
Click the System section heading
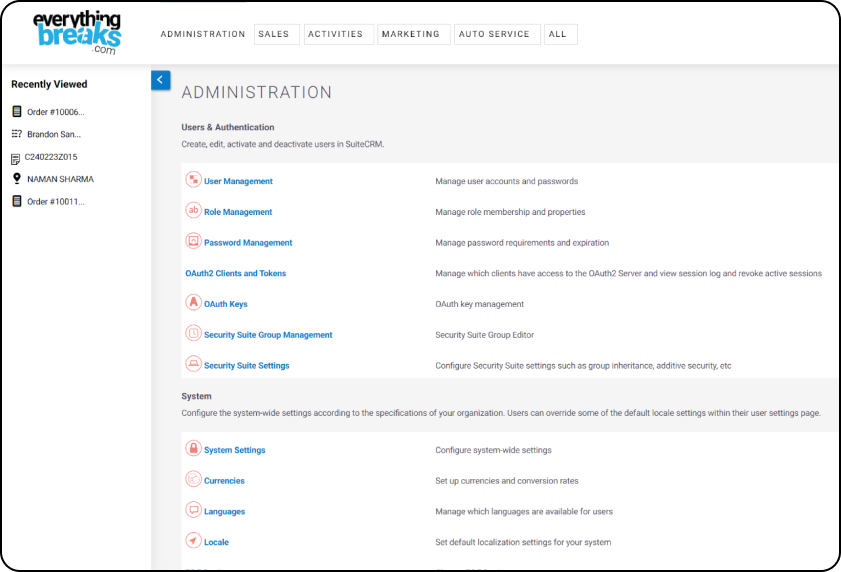tap(196, 396)
